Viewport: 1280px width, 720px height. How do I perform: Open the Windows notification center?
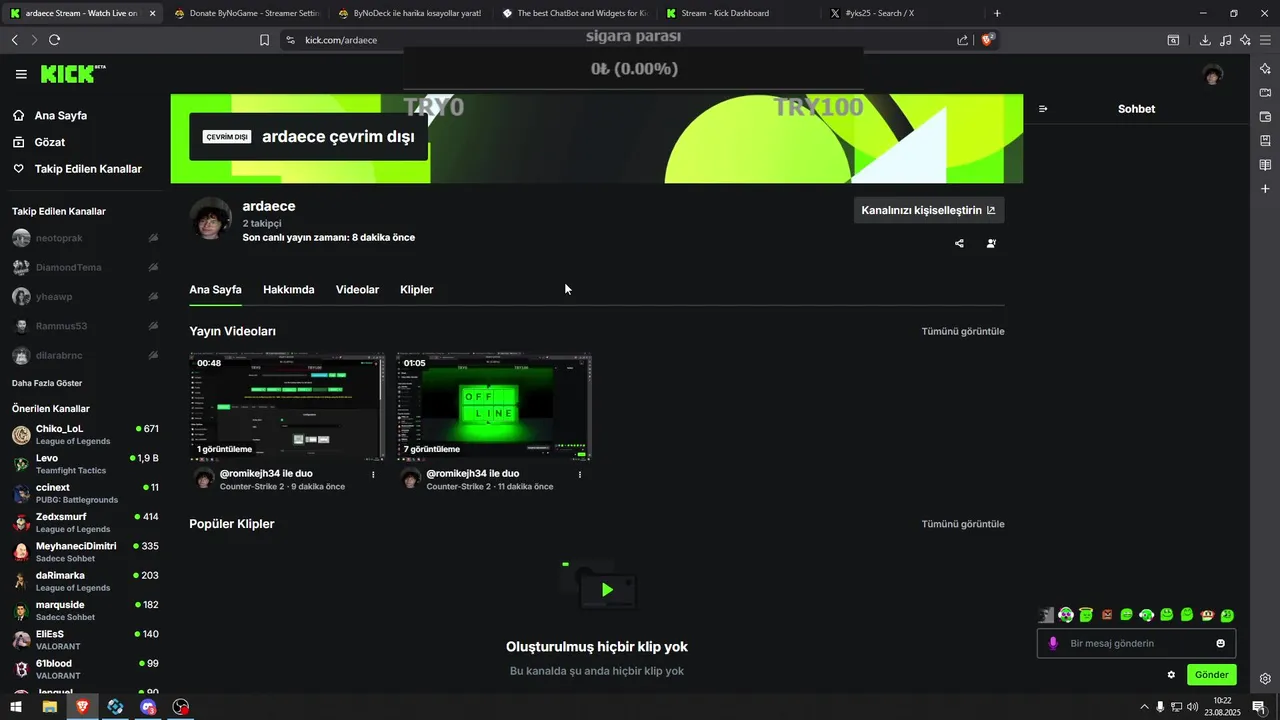[x=1259, y=707]
